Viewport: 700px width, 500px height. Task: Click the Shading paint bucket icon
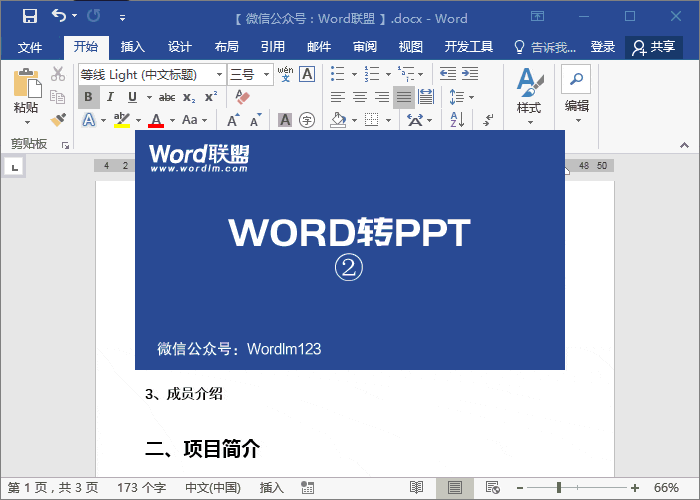[x=338, y=120]
